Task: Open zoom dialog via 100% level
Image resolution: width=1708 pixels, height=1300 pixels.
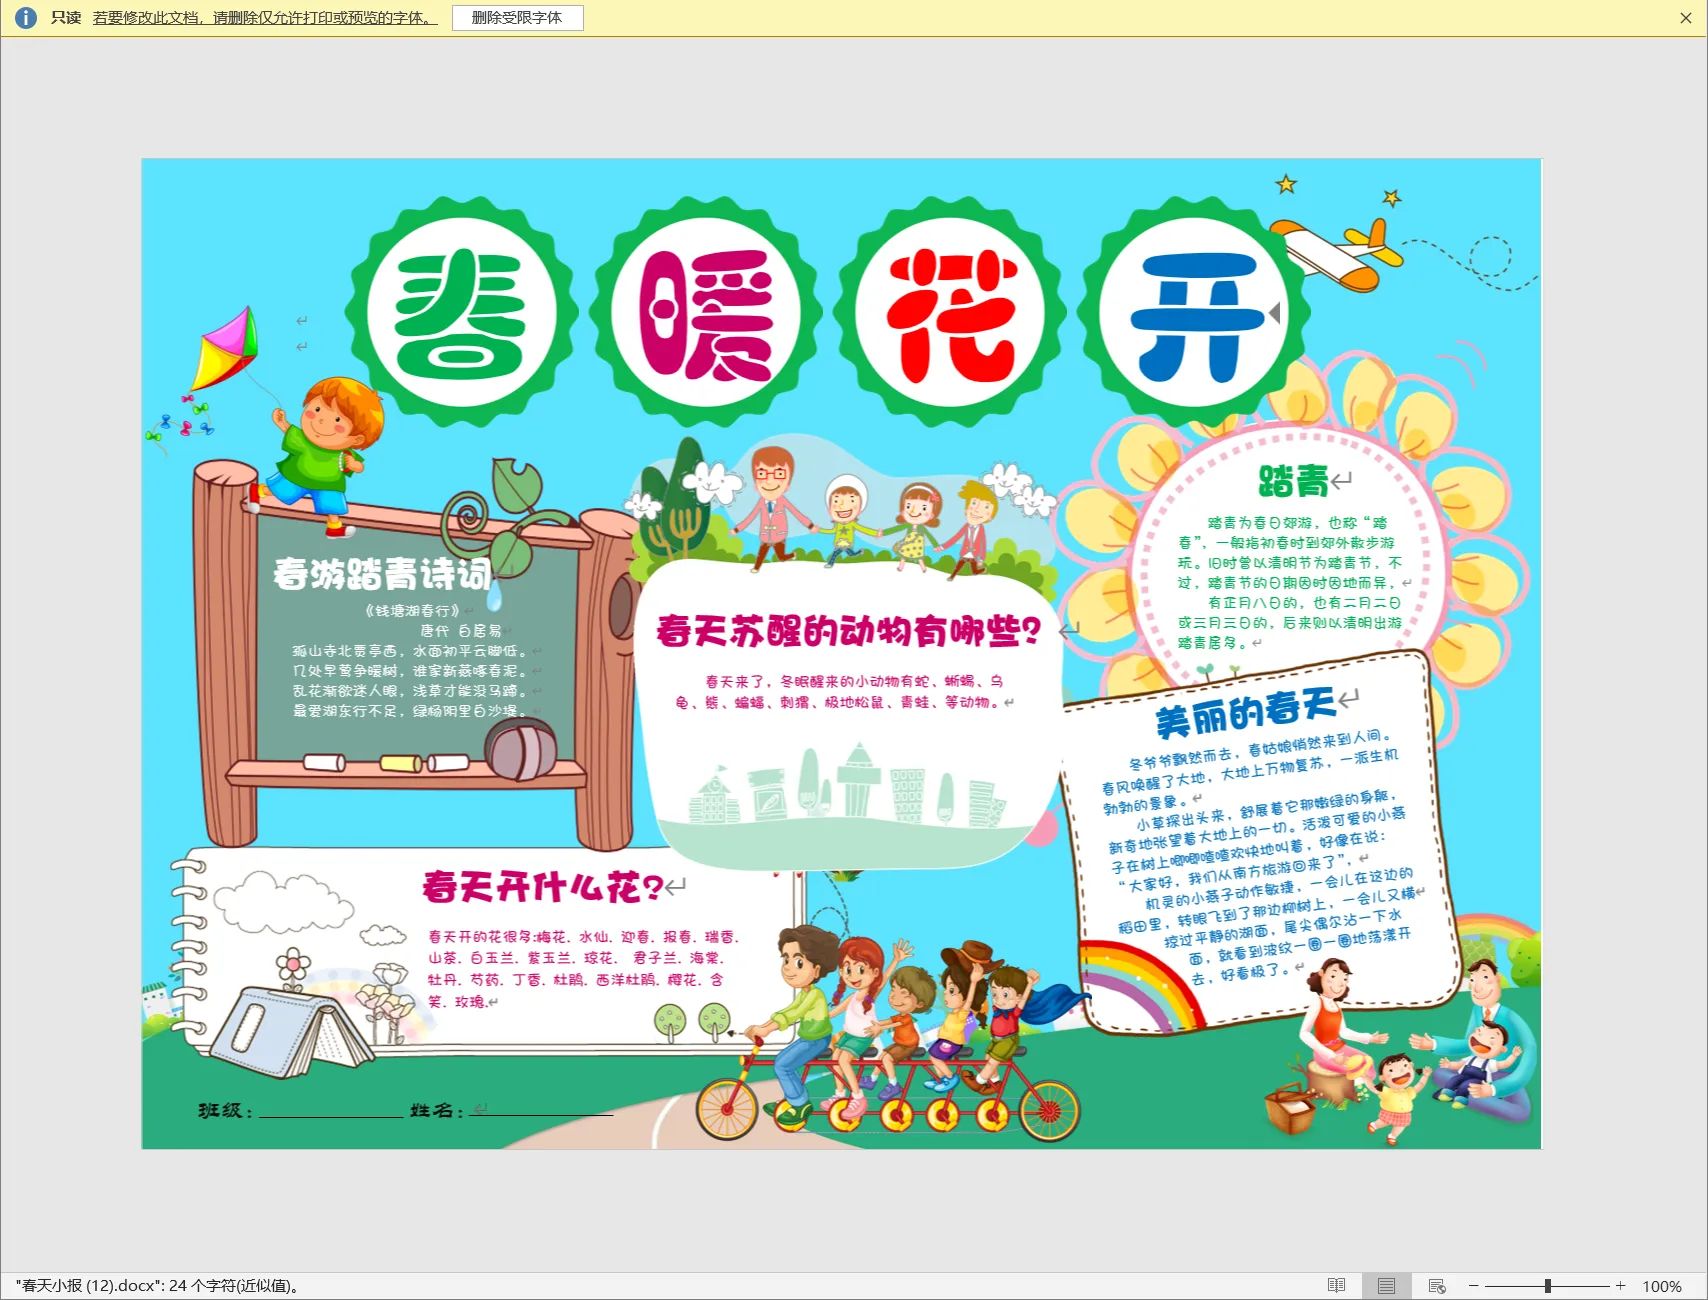Action: click(1661, 1286)
